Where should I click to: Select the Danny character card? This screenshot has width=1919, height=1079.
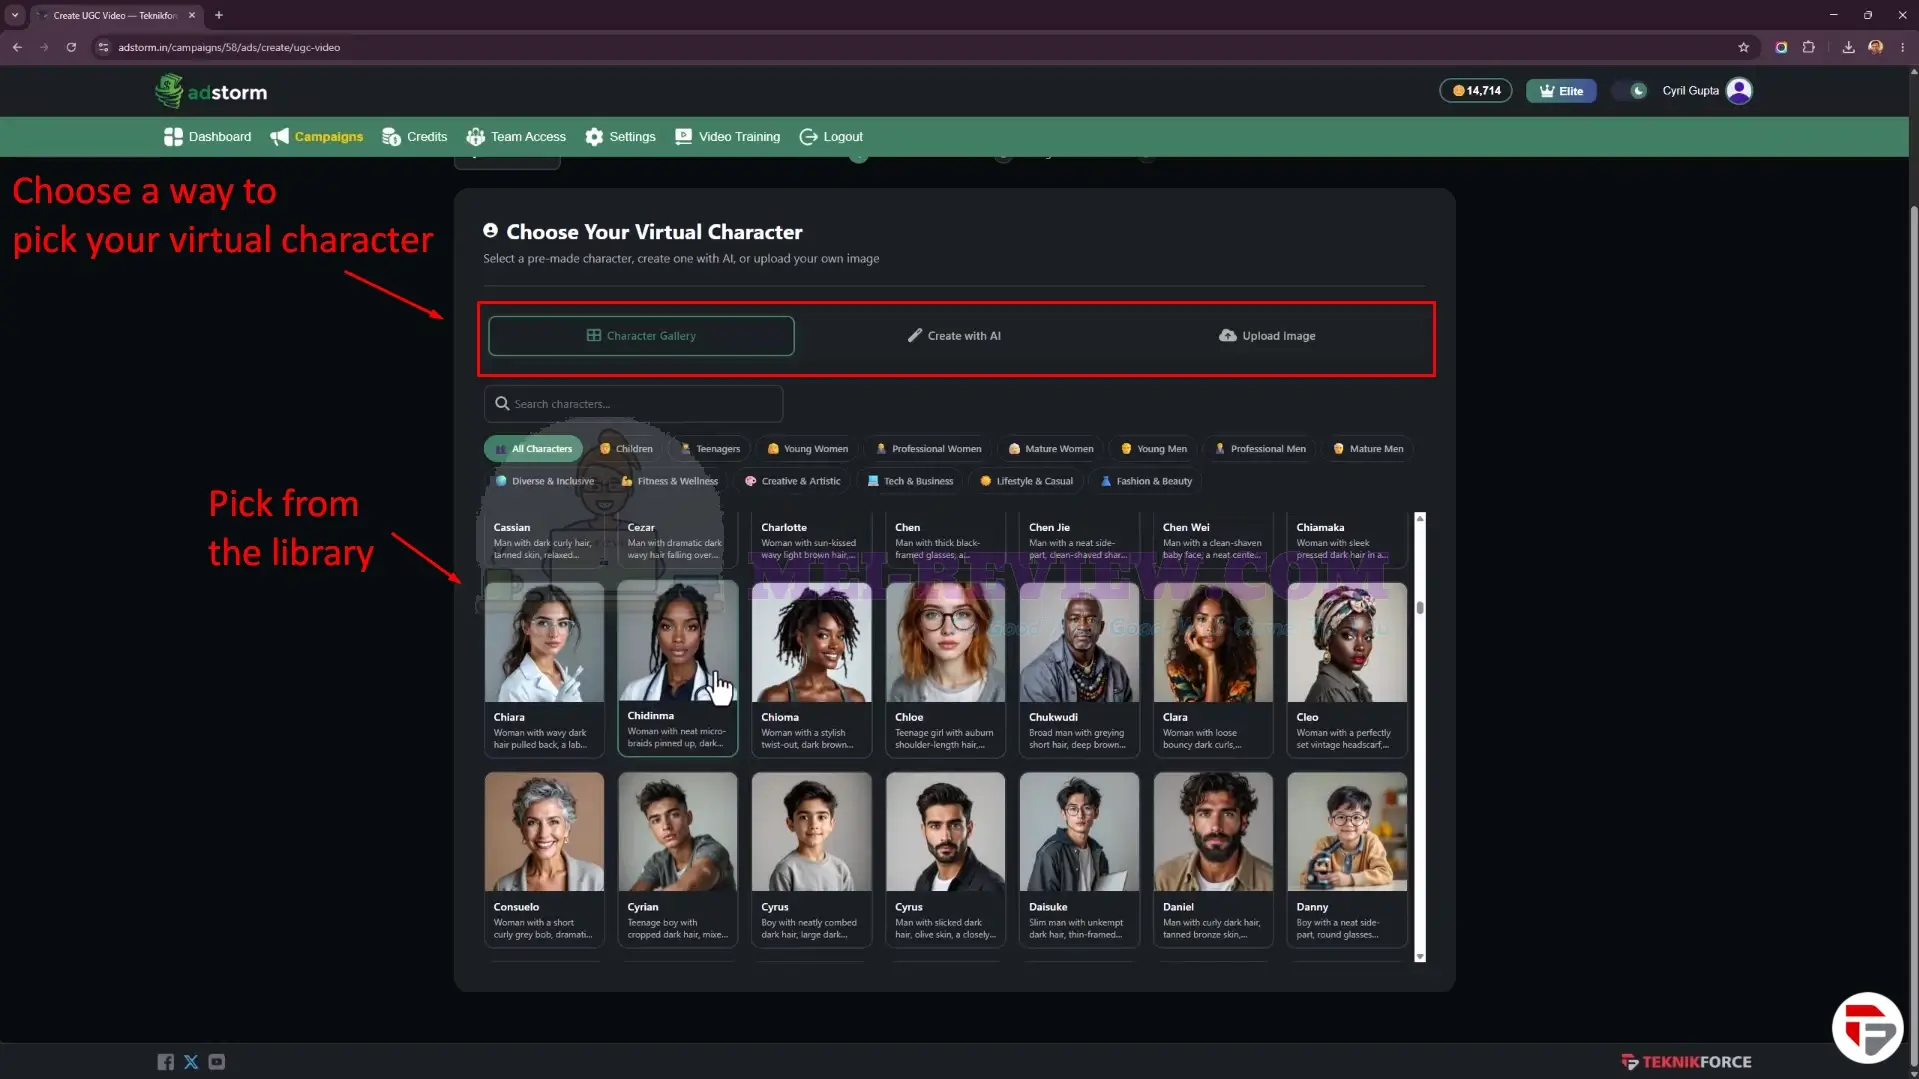point(1347,859)
